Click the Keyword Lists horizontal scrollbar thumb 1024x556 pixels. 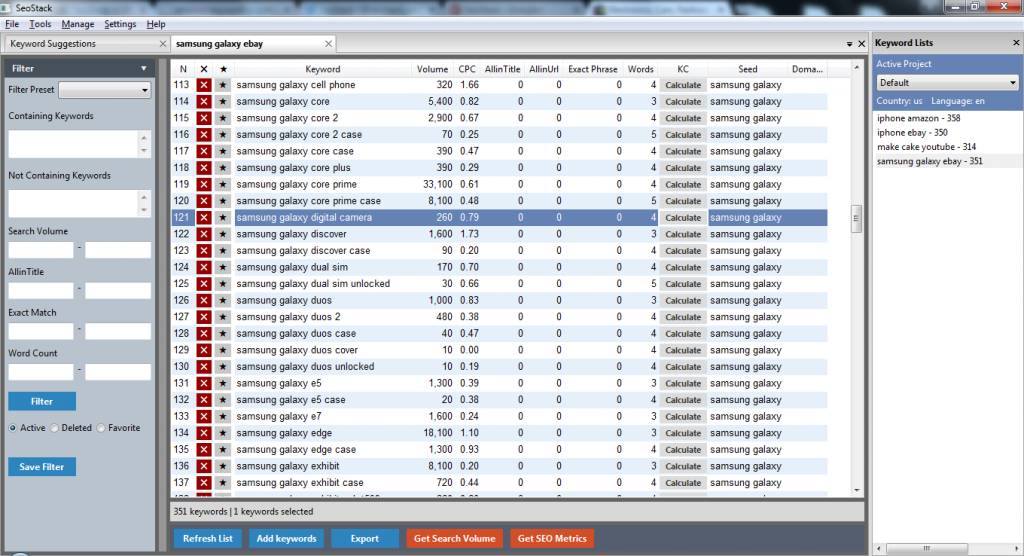[x=926, y=549]
